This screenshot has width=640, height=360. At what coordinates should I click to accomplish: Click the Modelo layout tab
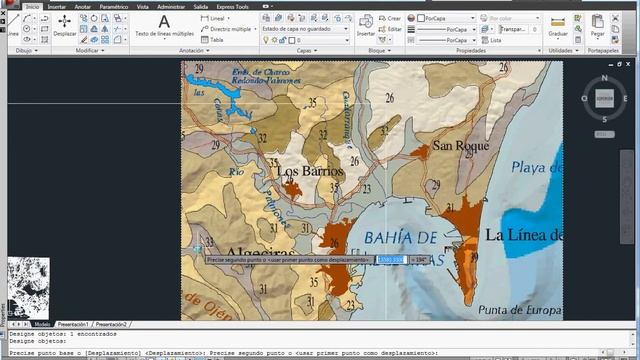pyautogui.click(x=42, y=324)
